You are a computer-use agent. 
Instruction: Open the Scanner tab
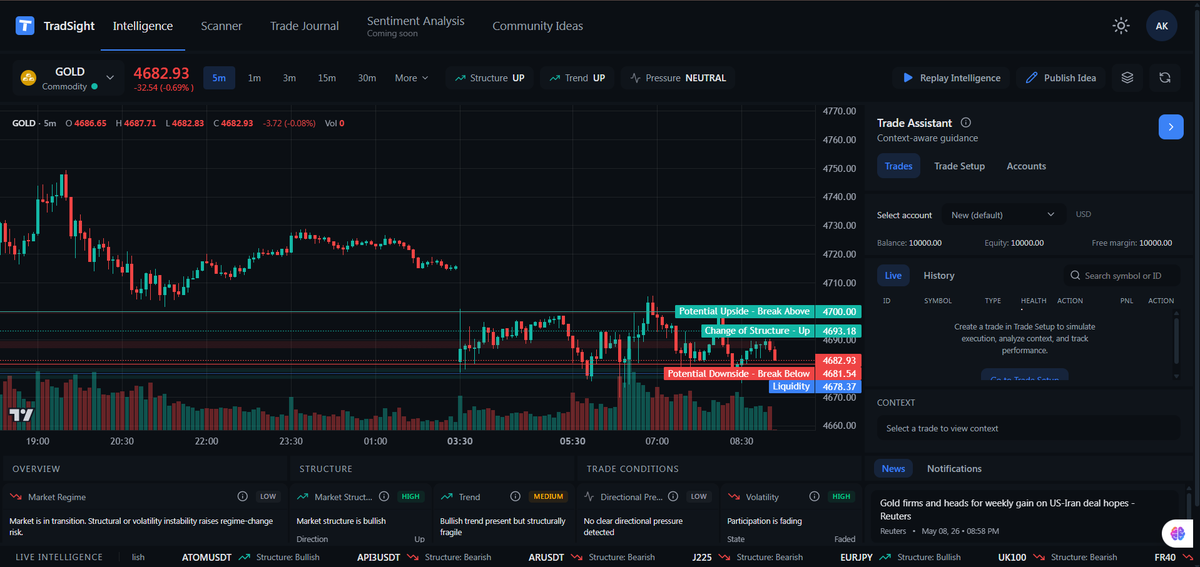(221, 26)
